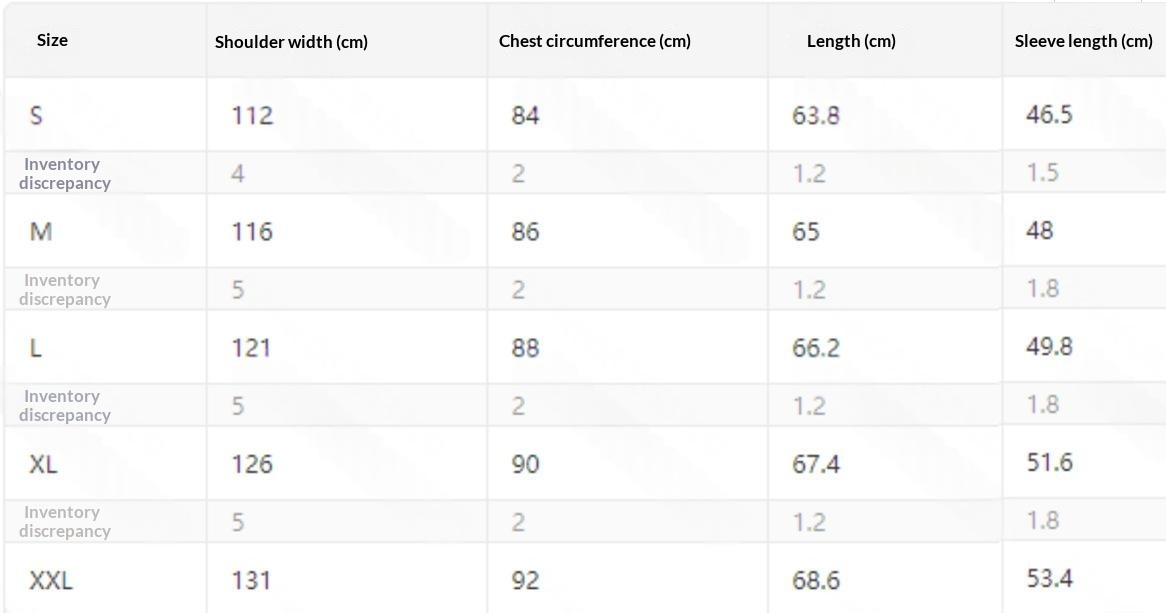This screenshot has width=1166, height=613.
Task: Select the Inventory discrepancy label below S
Action: pyautogui.click(x=65, y=173)
